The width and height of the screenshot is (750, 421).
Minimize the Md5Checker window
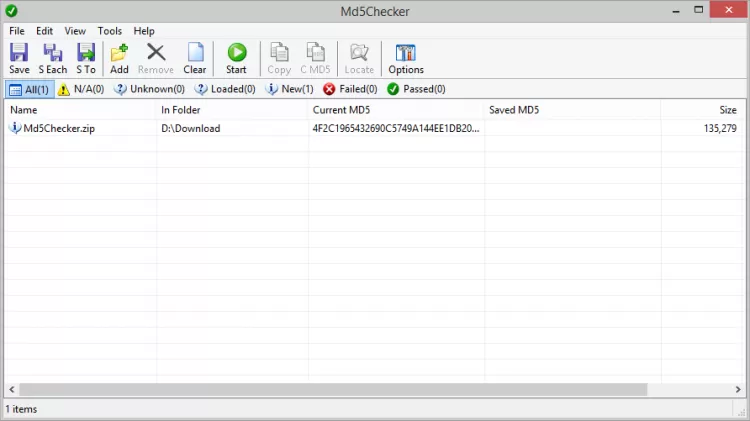tap(676, 10)
